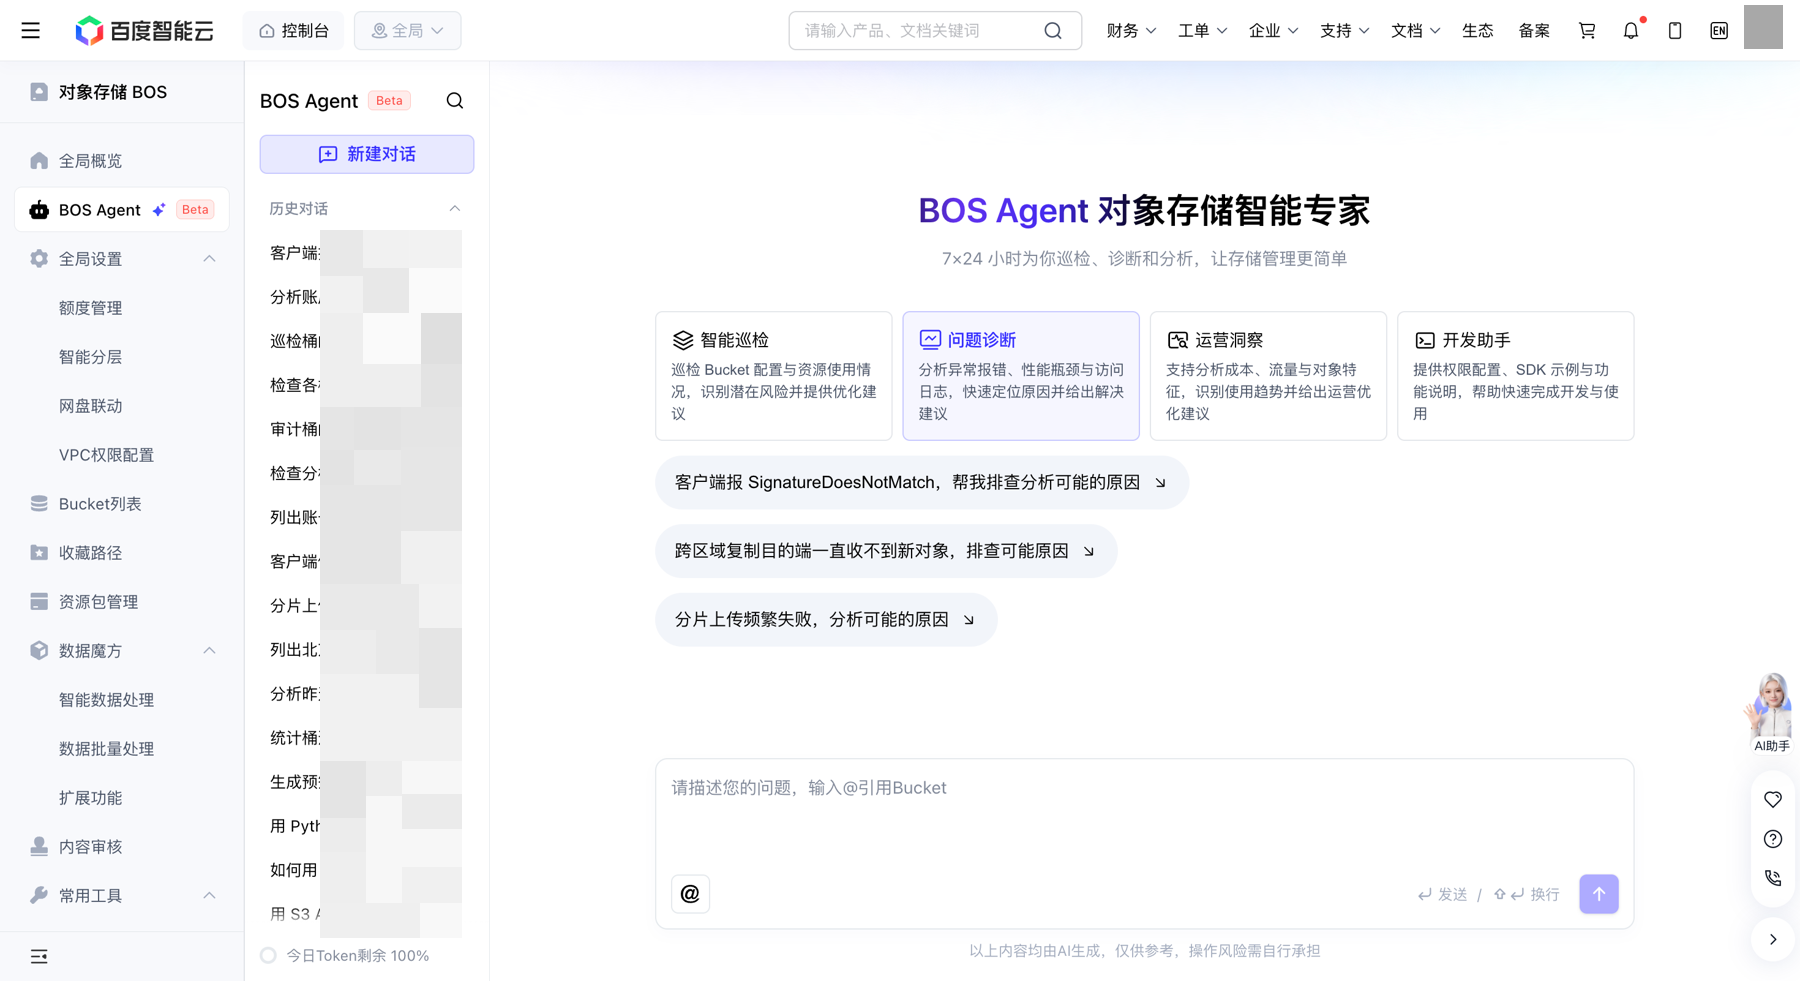Expand the right side panel arrow
The width and height of the screenshot is (1800, 981).
point(1773,940)
